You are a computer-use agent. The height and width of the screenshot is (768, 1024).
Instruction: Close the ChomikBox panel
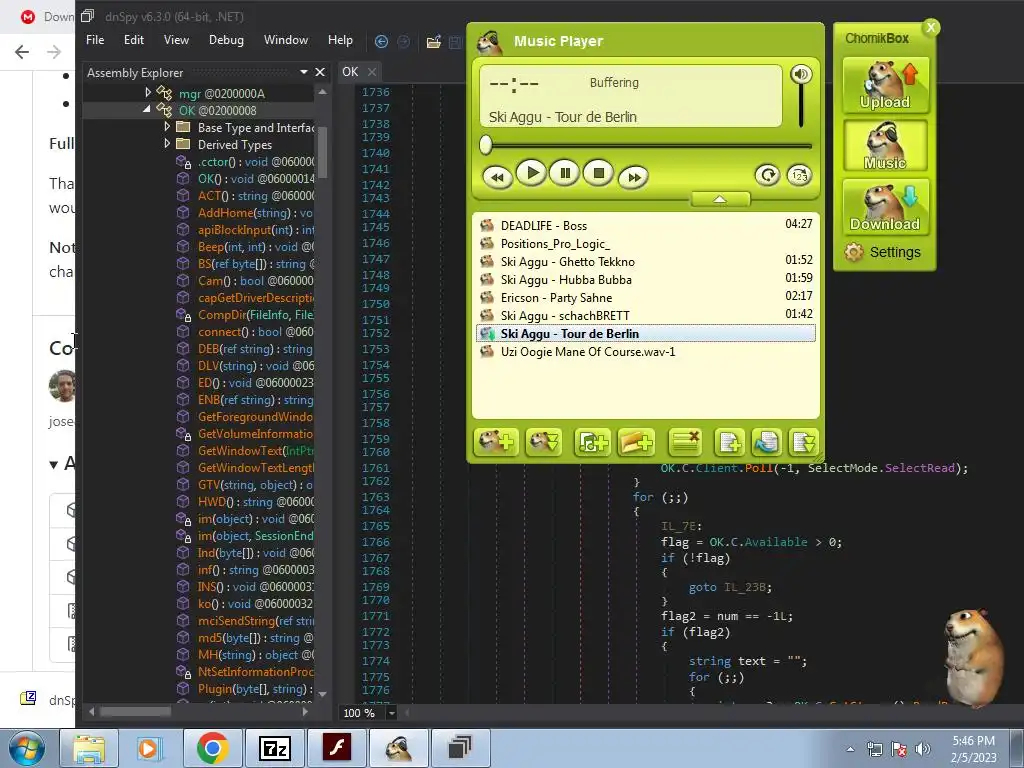tap(931, 27)
